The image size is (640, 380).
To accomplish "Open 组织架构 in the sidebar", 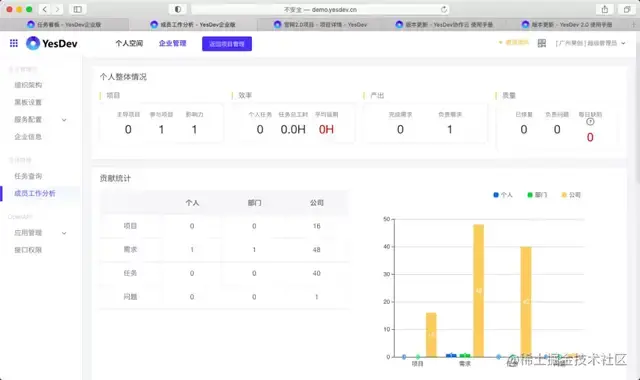I will (x=28, y=85).
